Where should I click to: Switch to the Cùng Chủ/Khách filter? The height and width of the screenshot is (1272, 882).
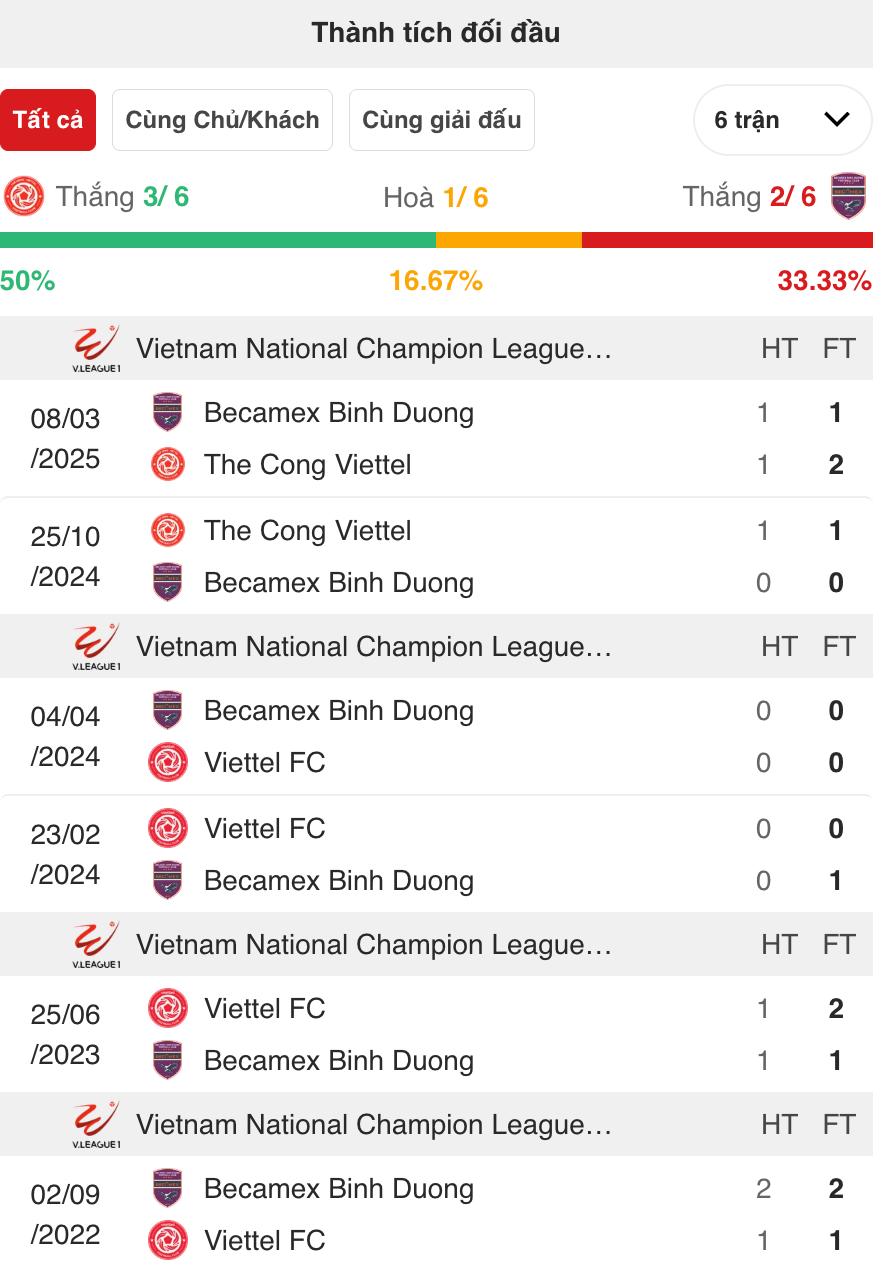pos(222,120)
